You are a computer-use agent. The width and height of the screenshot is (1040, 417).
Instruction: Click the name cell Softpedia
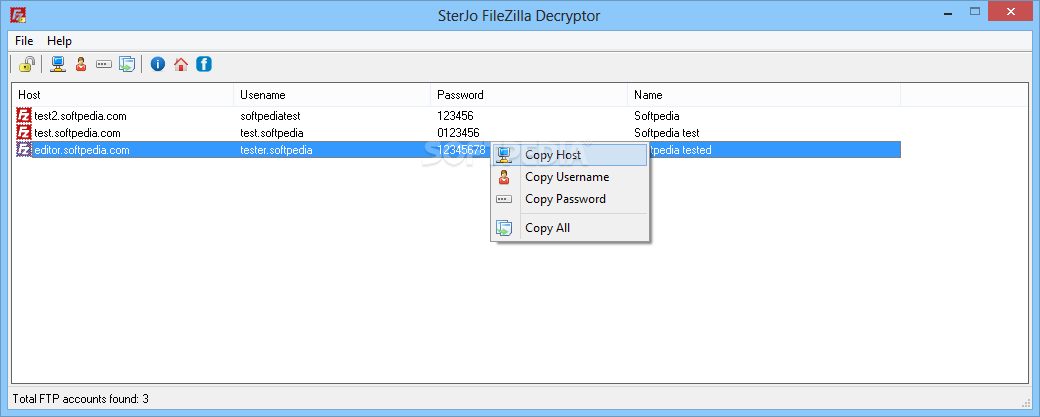[x=657, y=116]
